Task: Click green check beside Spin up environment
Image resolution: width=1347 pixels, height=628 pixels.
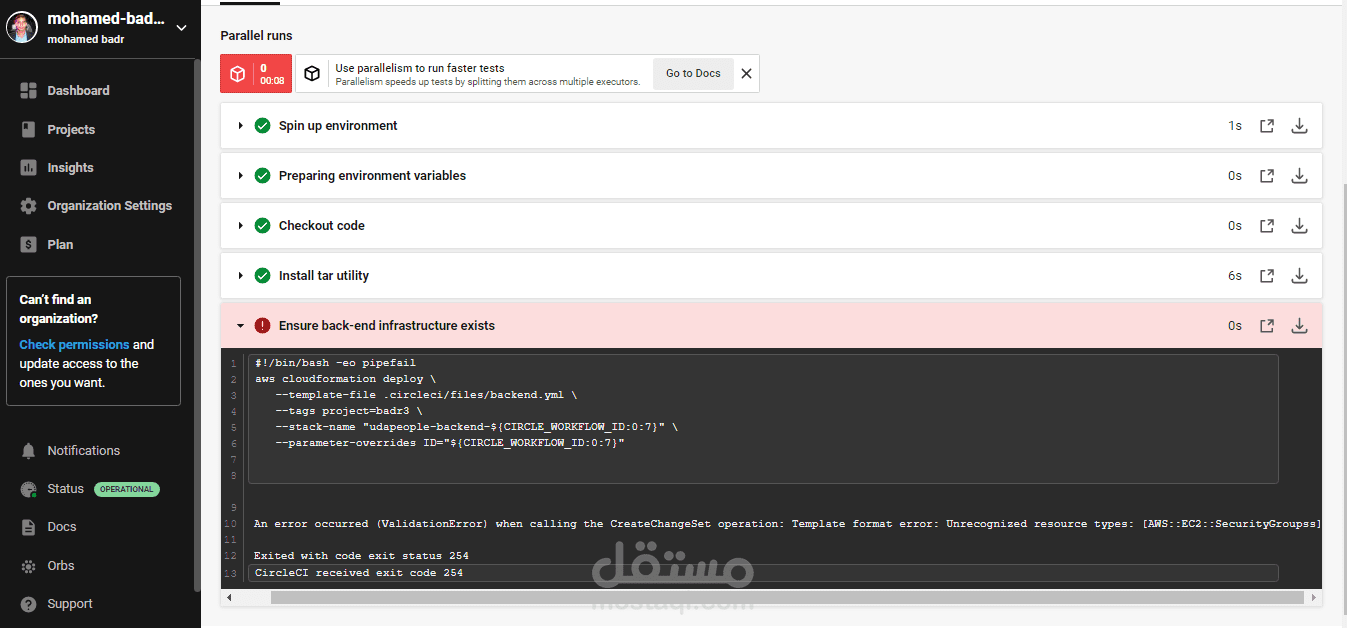Action: pos(262,126)
